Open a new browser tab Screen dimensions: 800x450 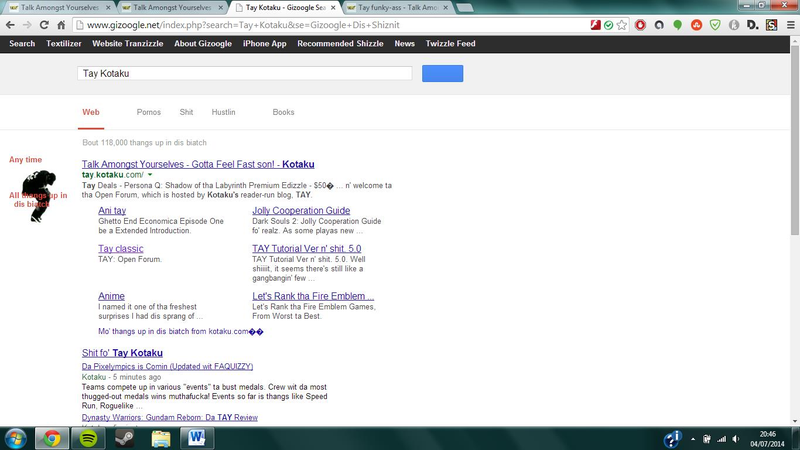[x=464, y=8]
